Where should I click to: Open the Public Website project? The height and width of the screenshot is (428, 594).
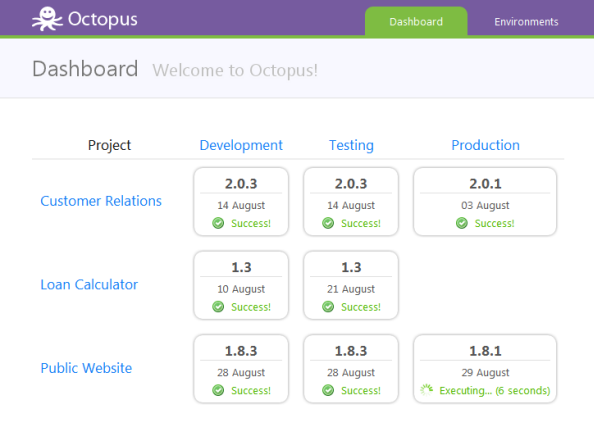(x=86, y=368)
